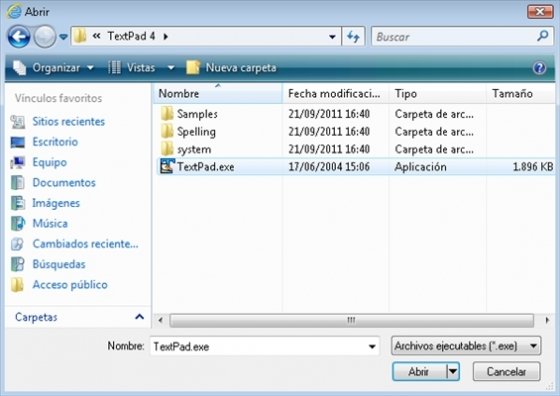Viewport: 560px width, 396px height.
Task: Click the Aplicación type cell
Action: point(420,167)
